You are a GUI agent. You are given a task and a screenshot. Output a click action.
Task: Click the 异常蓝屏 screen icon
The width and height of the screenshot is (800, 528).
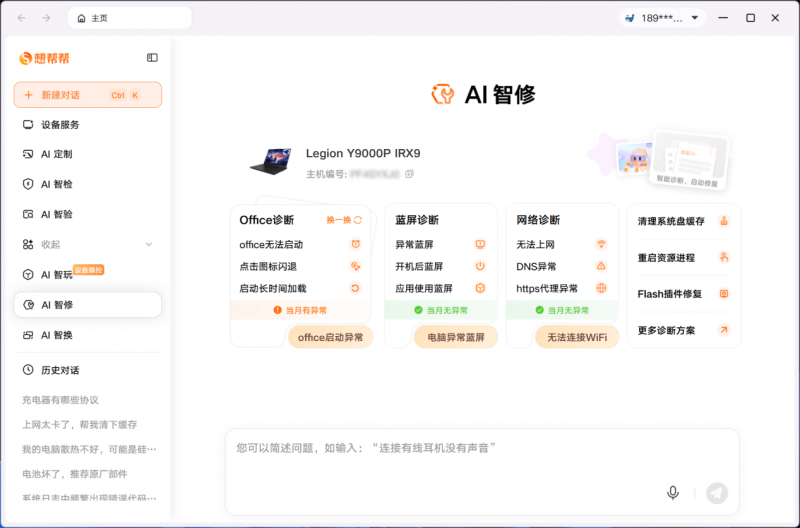(x=480, y=244)
